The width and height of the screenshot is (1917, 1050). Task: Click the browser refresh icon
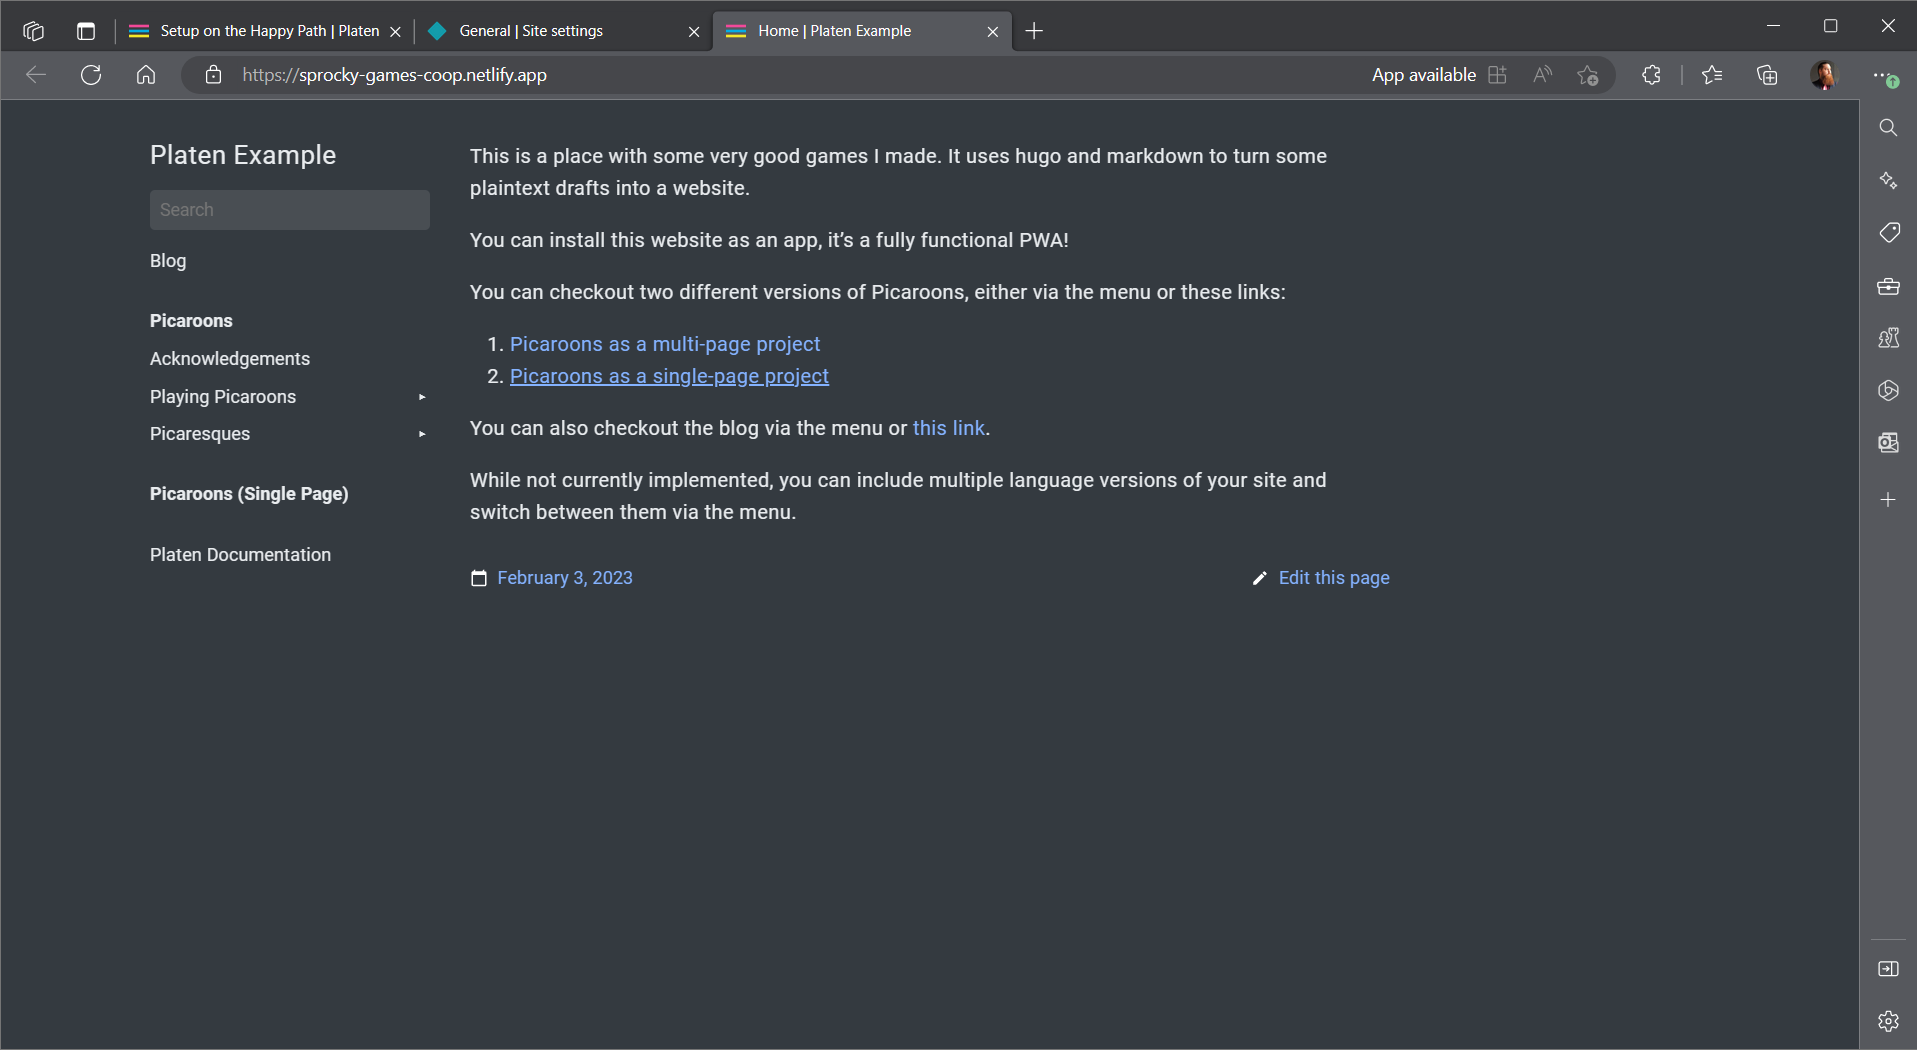[x=91, y=75]
